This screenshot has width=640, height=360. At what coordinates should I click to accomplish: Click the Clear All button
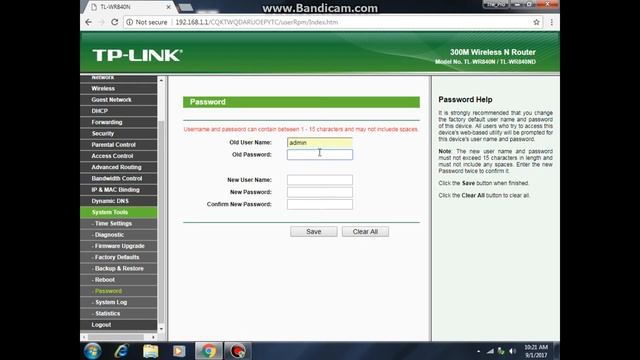(x=365, y=231)
